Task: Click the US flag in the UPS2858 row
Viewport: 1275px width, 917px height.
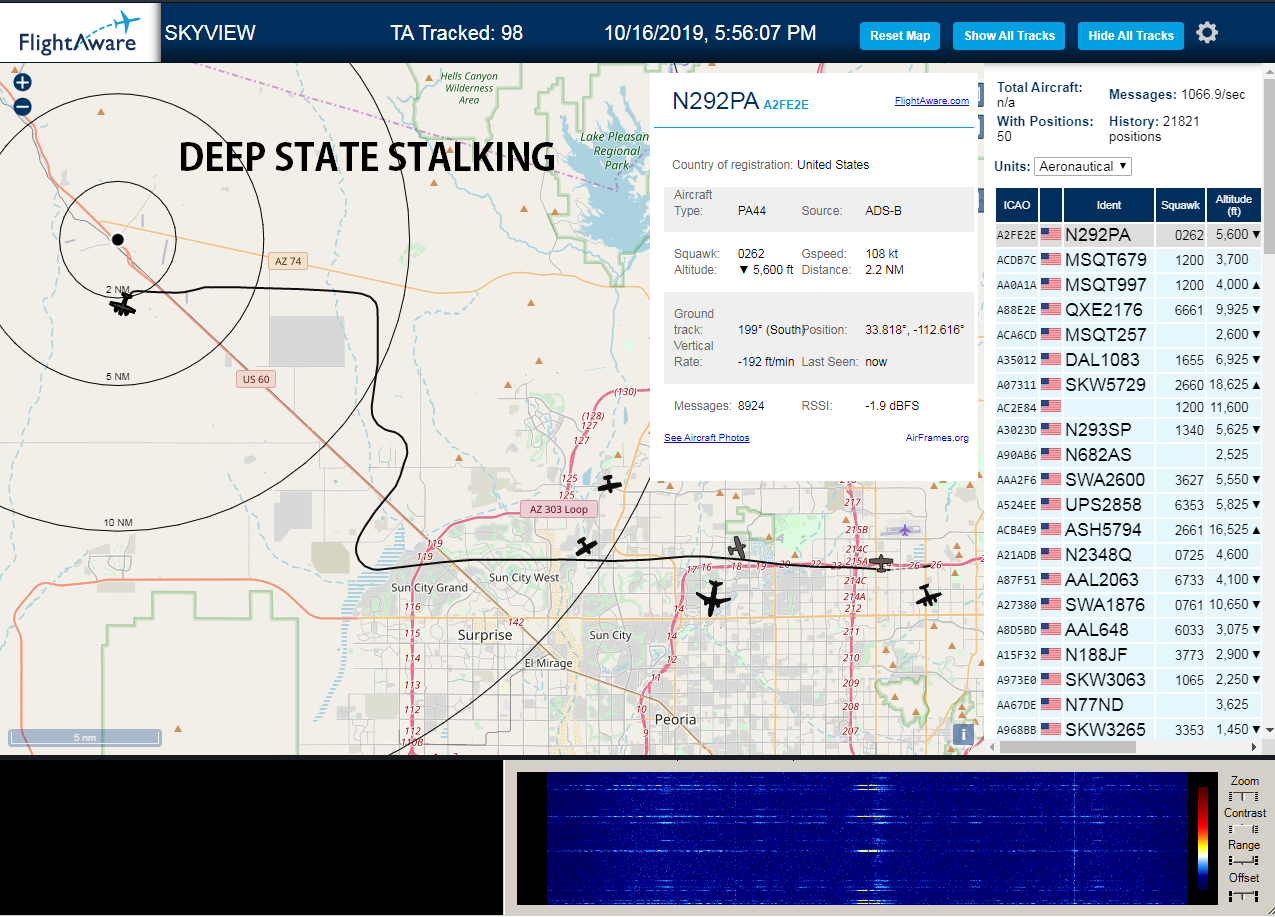Action: click(x=1050, y=505)
